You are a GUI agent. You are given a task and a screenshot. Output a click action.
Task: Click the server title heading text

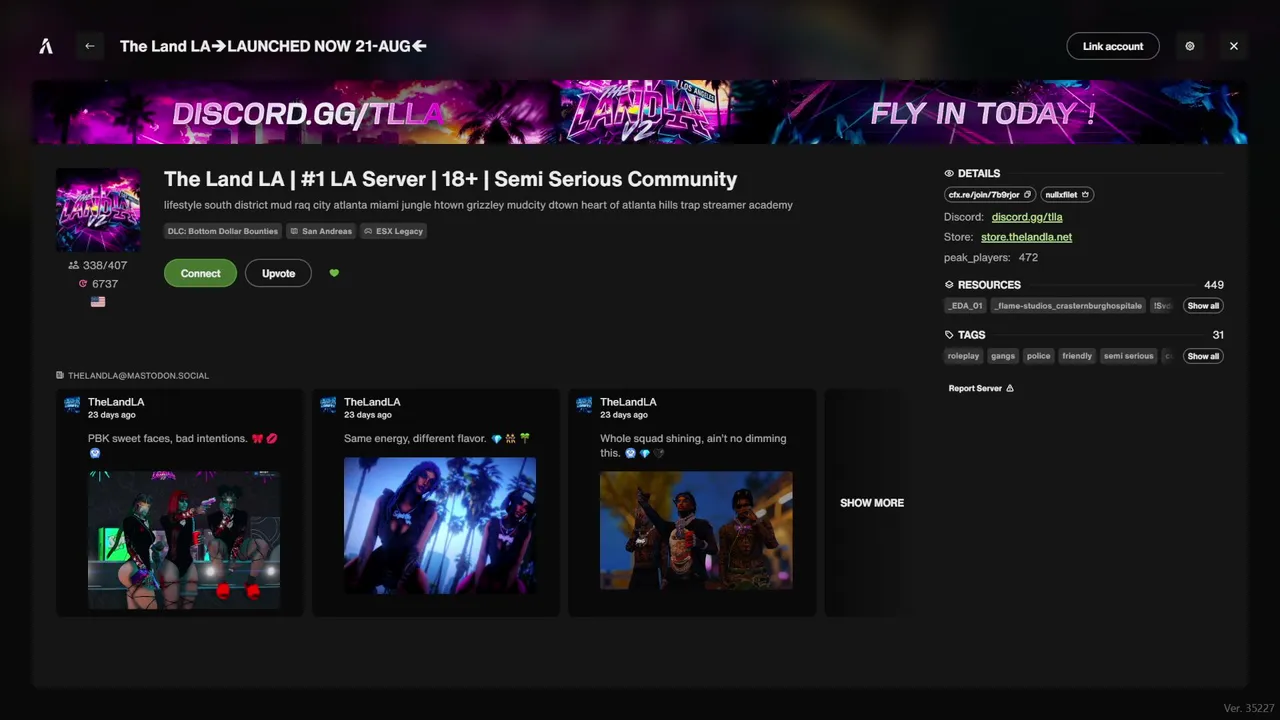450,179
